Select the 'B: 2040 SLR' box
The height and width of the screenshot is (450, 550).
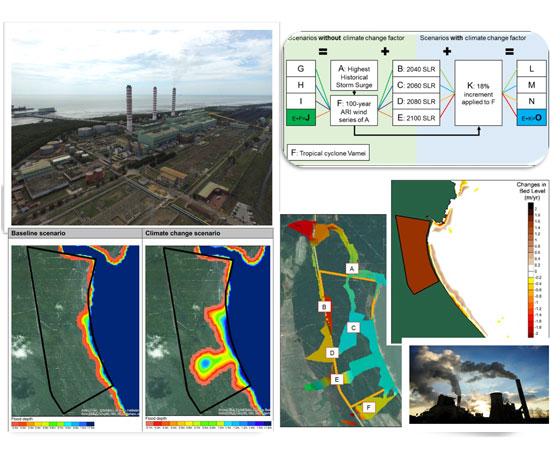pyautogui.click(x=416, y=69)
